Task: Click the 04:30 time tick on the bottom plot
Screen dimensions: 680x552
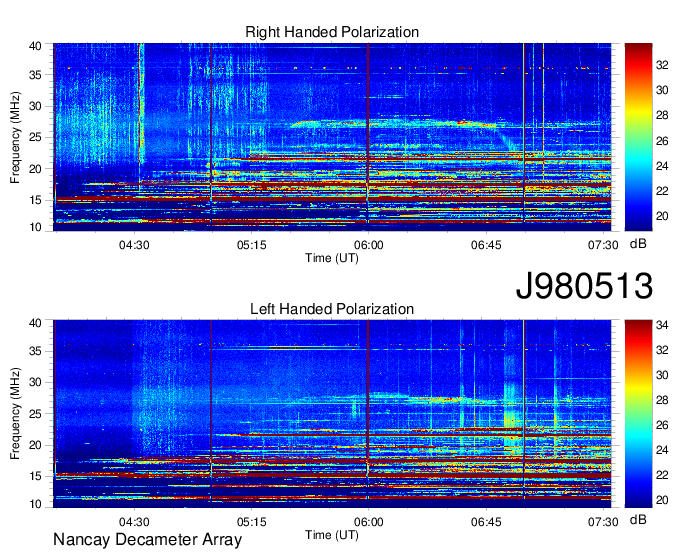Action: point(134,522)
